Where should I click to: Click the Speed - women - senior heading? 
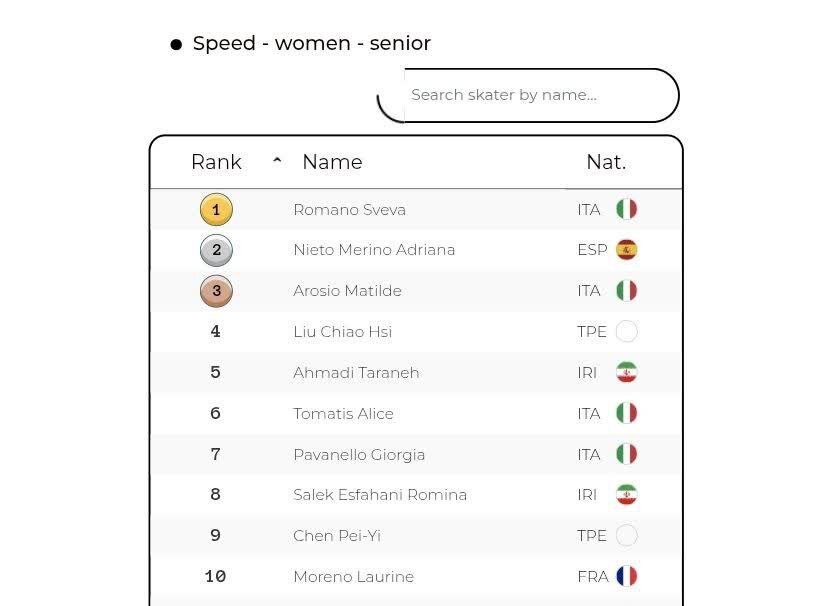pos(311,44)
